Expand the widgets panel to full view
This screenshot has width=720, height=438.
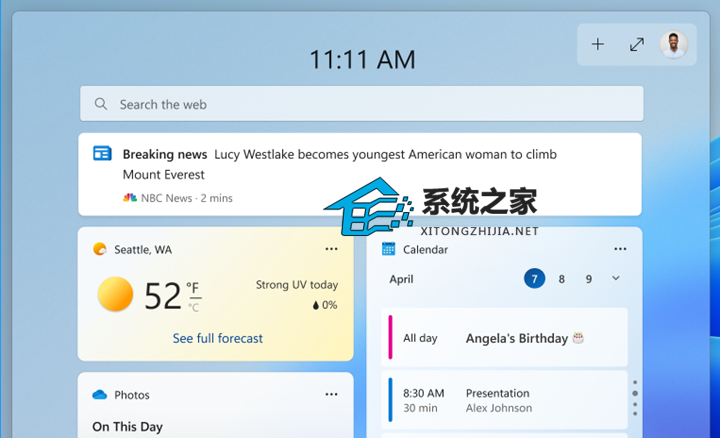(x=636, y=45)
